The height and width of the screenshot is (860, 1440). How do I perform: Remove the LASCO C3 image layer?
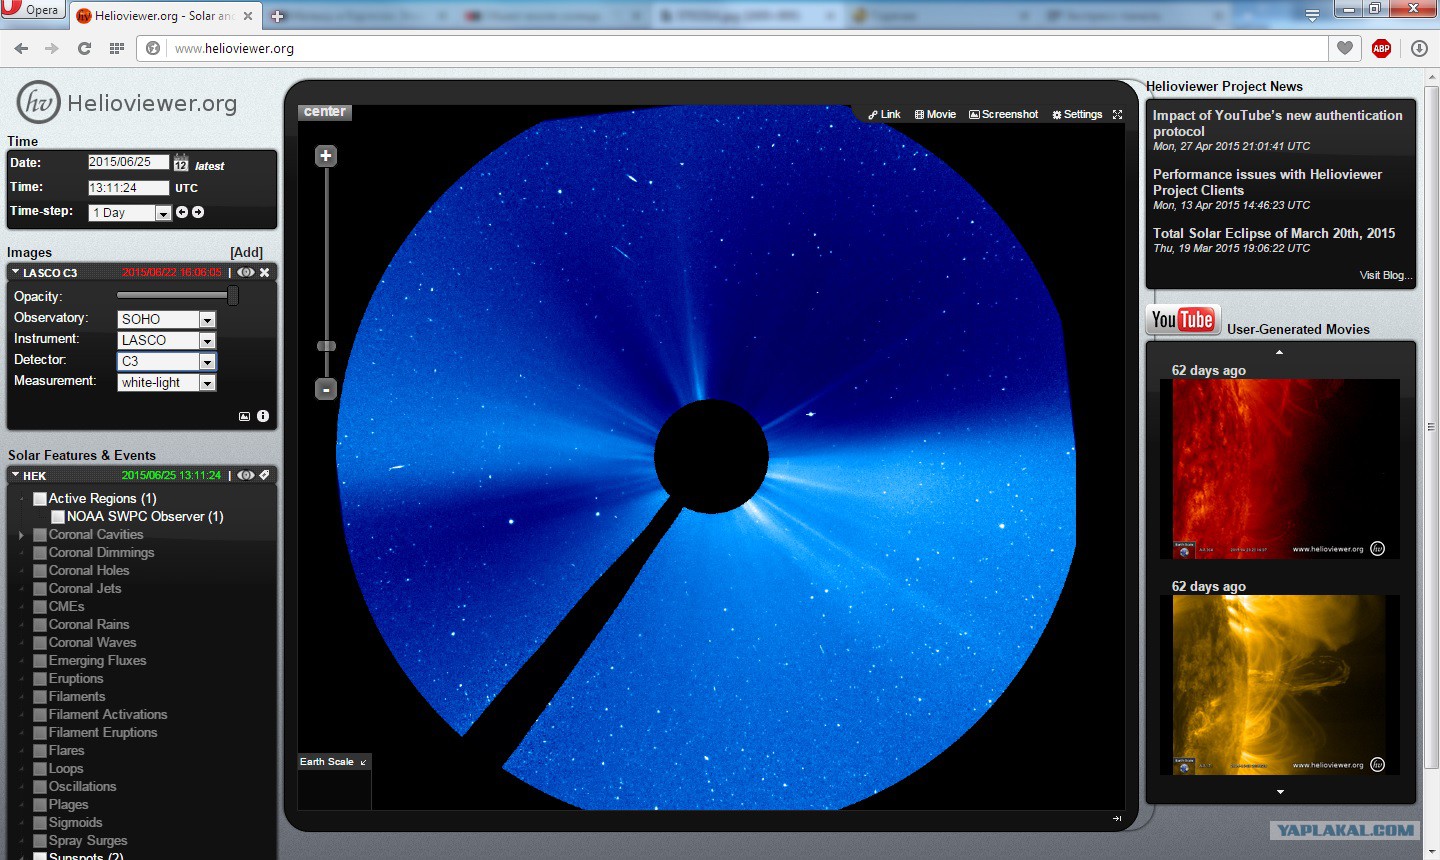(x=265, y=272)
